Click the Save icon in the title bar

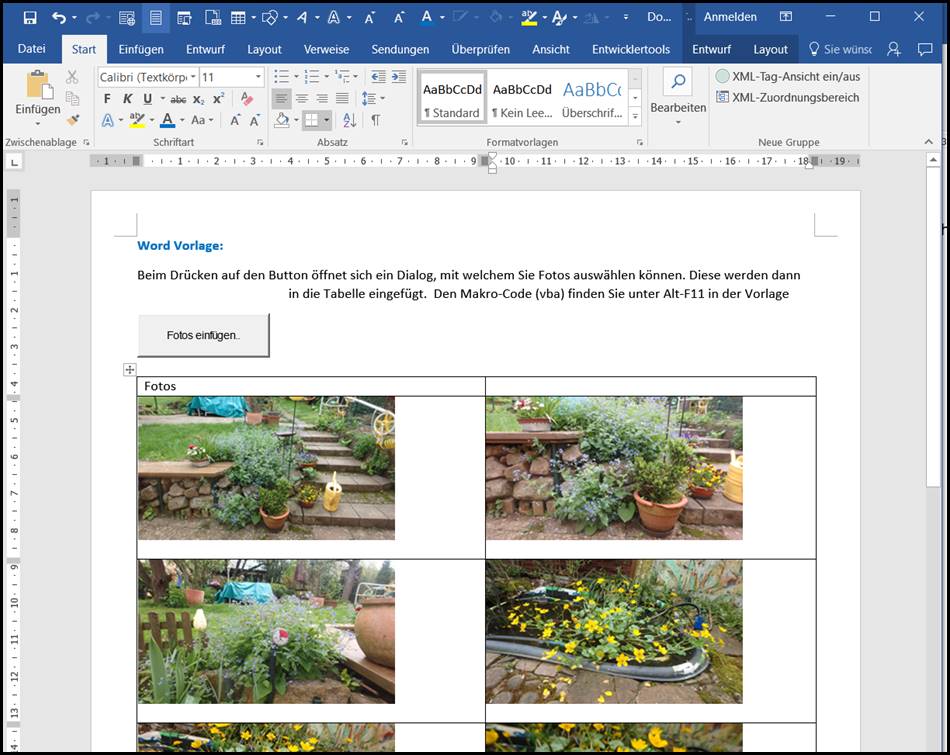pos(29,17)
